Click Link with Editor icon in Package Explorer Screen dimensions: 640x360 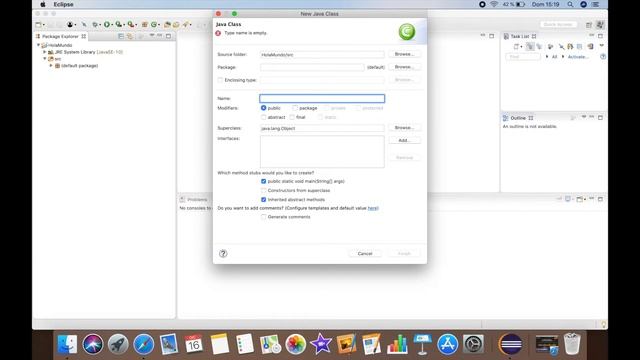(x=130, y=36)
